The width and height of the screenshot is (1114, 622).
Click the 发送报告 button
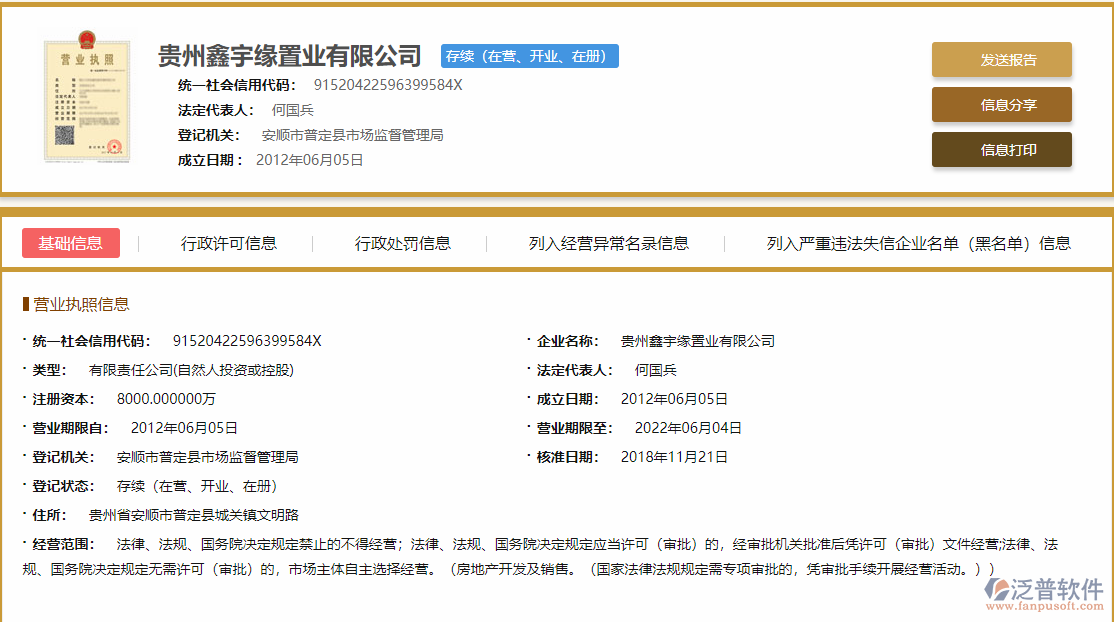[1001, 60]
